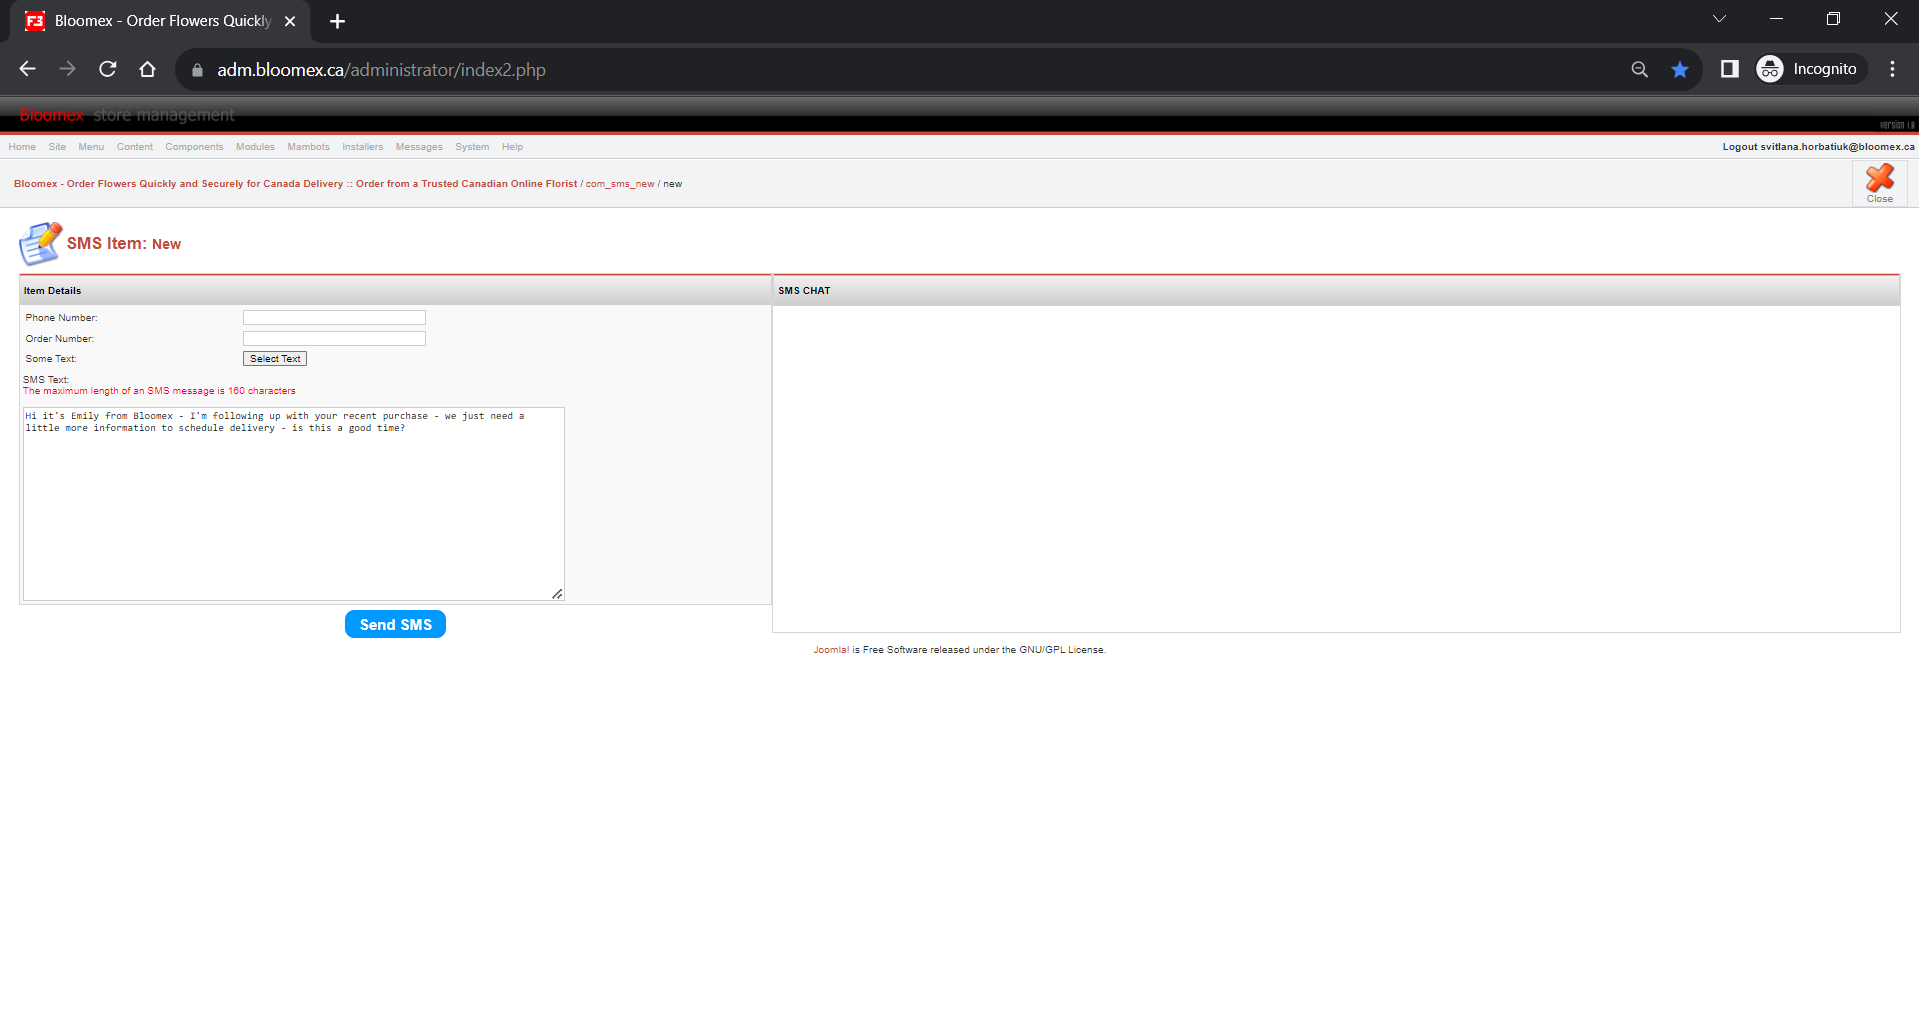This screenshot has width=1919, height=1025.
Task: Click the Phone Number label
Action: 62,318
